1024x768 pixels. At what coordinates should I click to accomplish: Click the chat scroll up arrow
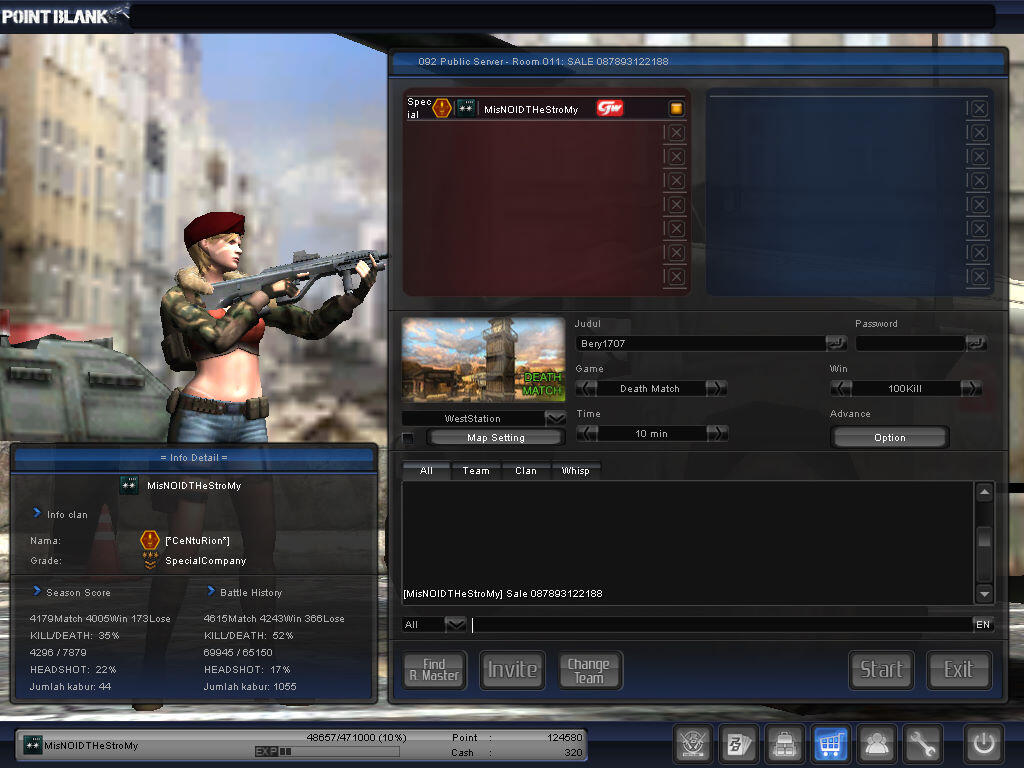[984, 492]
